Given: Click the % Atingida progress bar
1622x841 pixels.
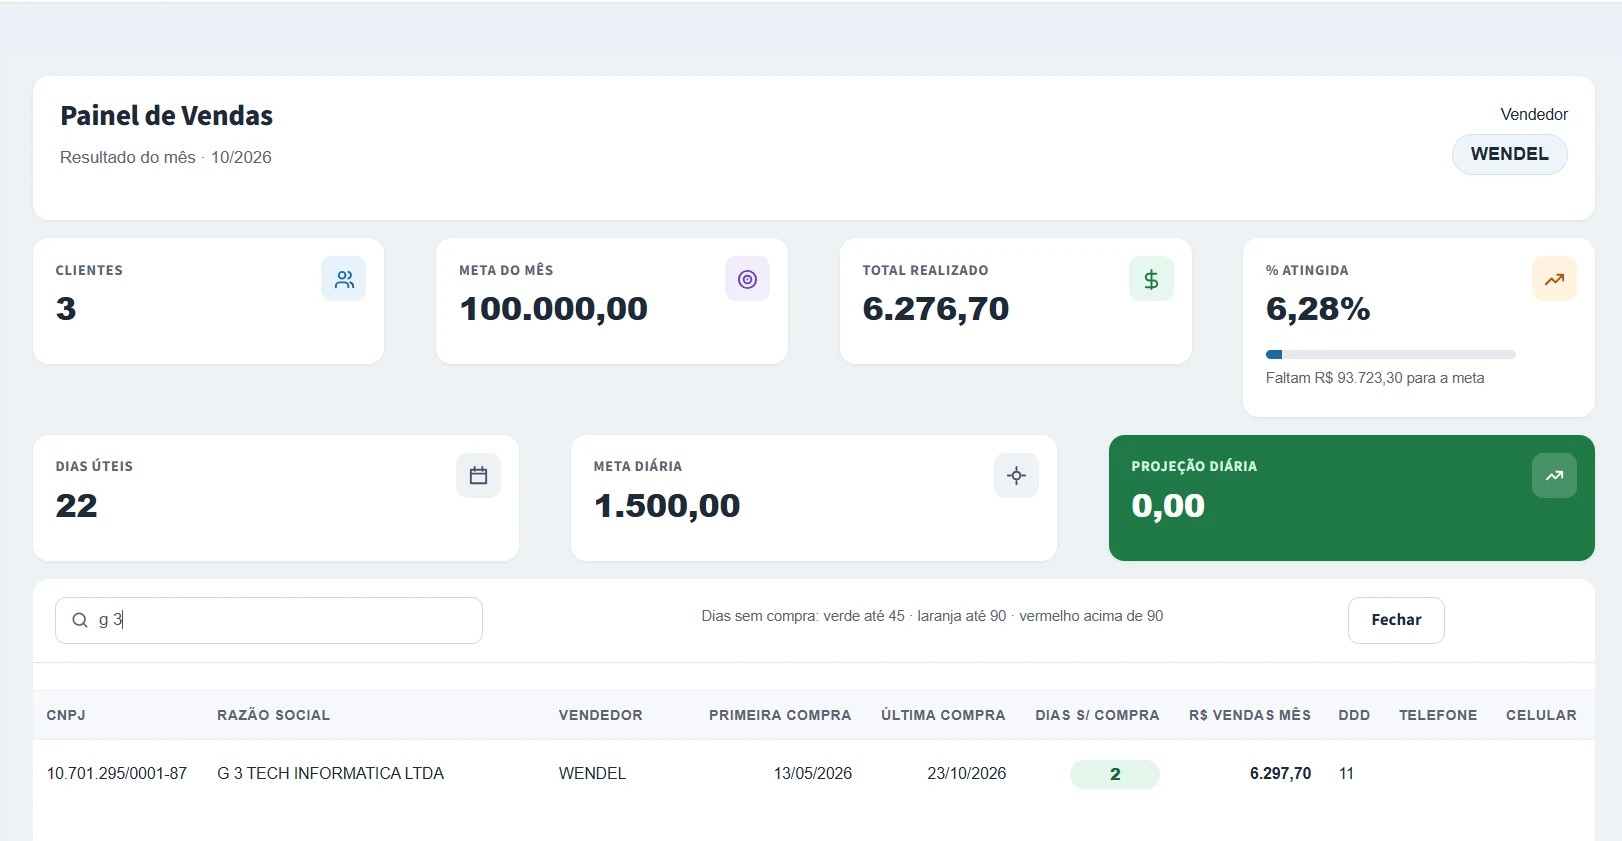Looking at the screenshot, I should (x=1390, y=354).
